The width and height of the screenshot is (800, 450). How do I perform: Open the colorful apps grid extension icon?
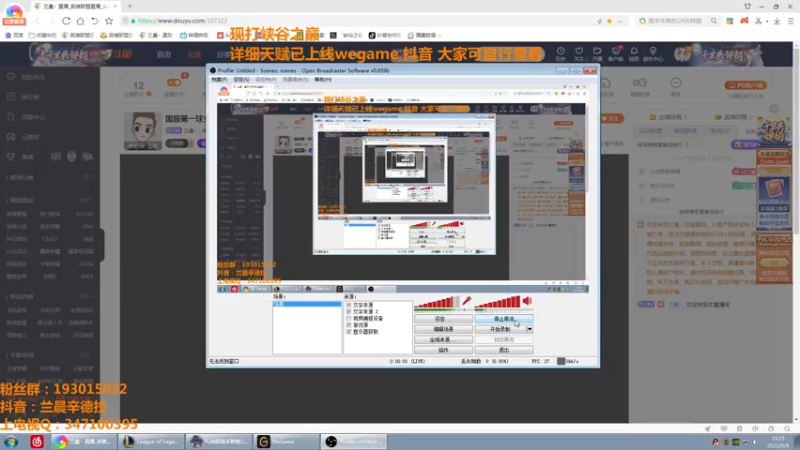pyautogui.click(x=730, y=21)
